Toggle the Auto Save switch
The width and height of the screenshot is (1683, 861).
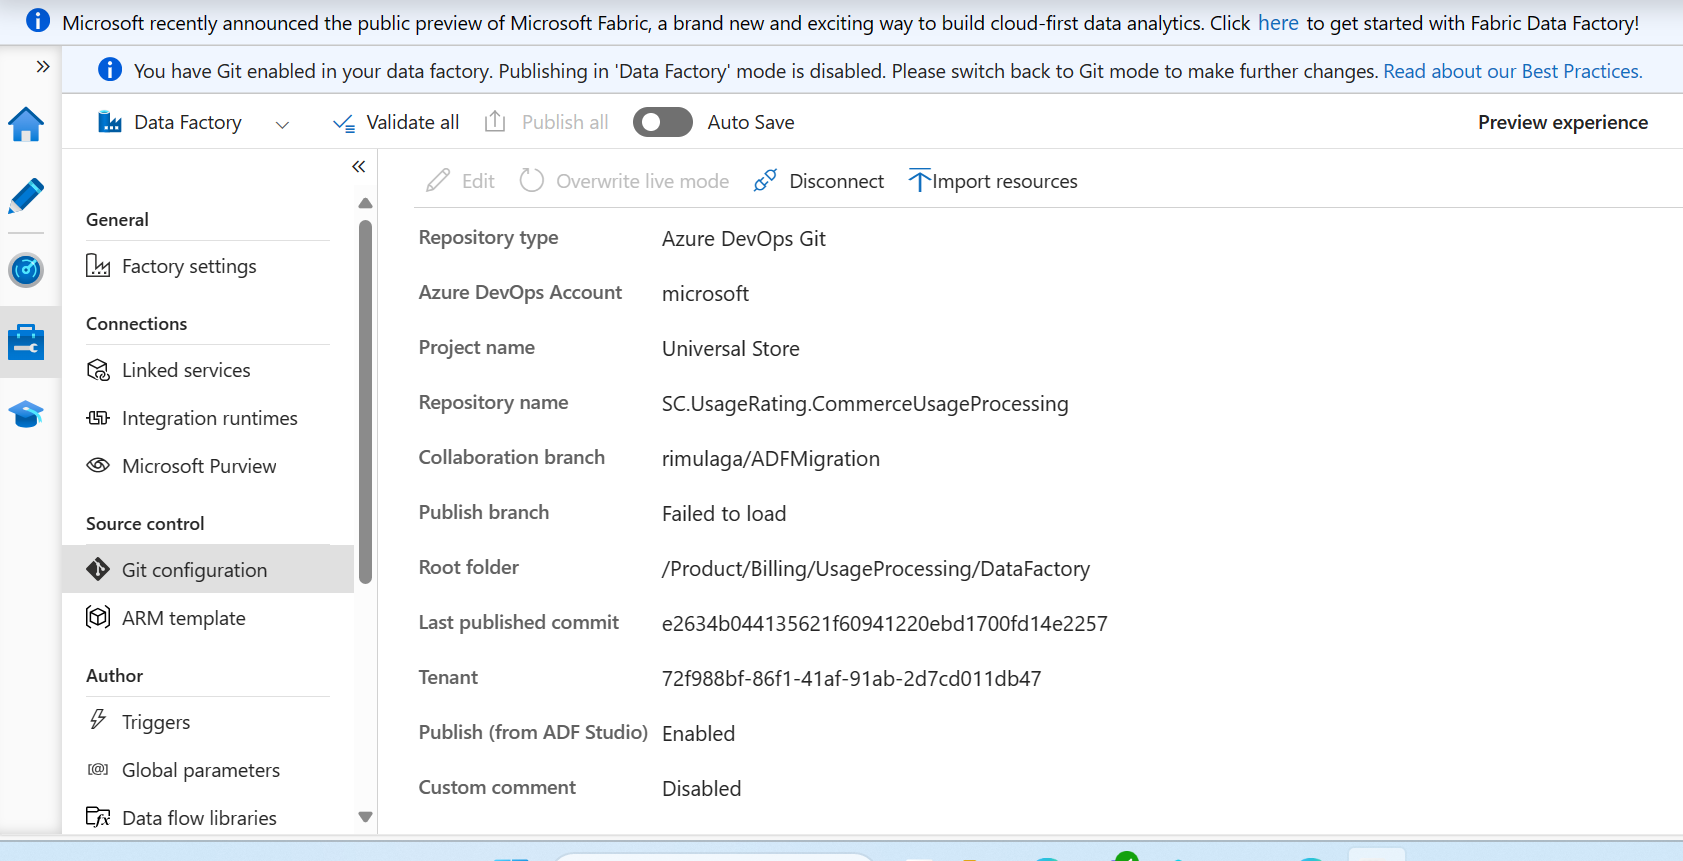pyautogui.click(x=662, y=122)
